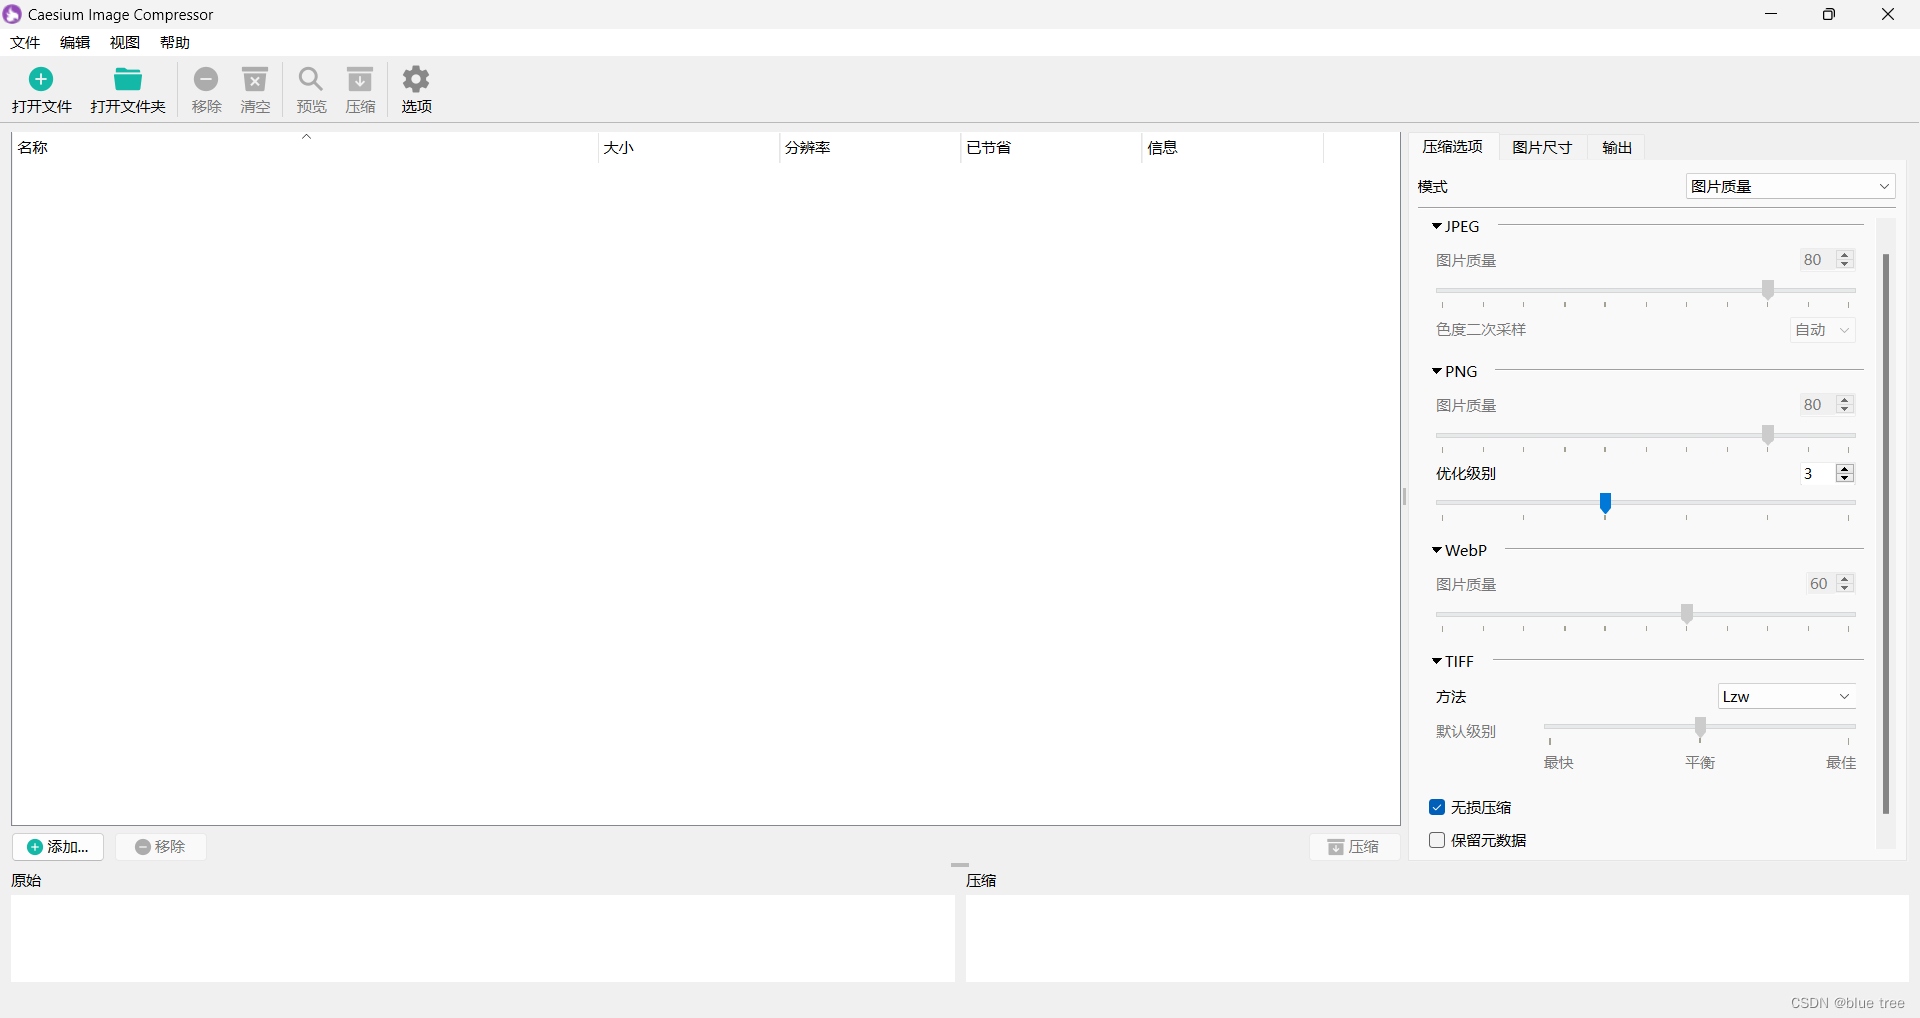Open the 帮助 menu

(x=175, y=42)
